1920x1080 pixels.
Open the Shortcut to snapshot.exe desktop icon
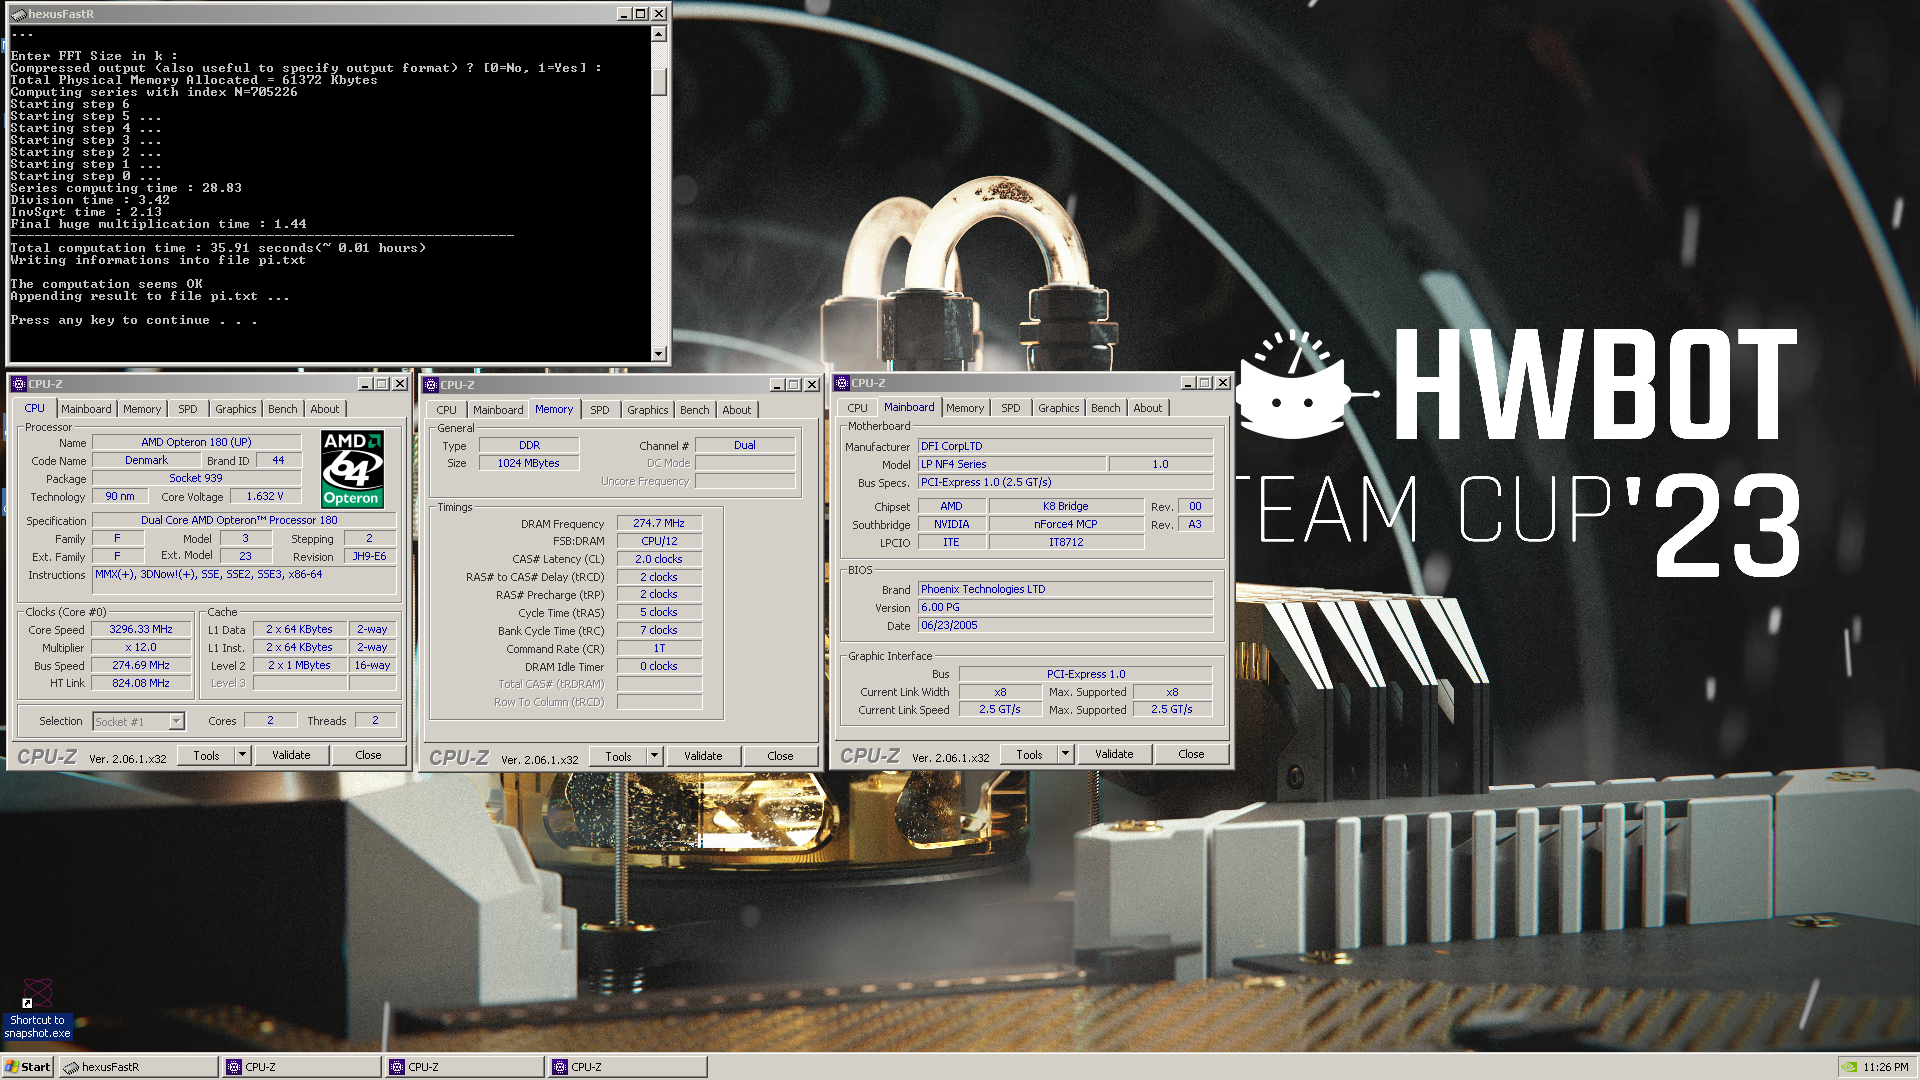click(37, 1009)
